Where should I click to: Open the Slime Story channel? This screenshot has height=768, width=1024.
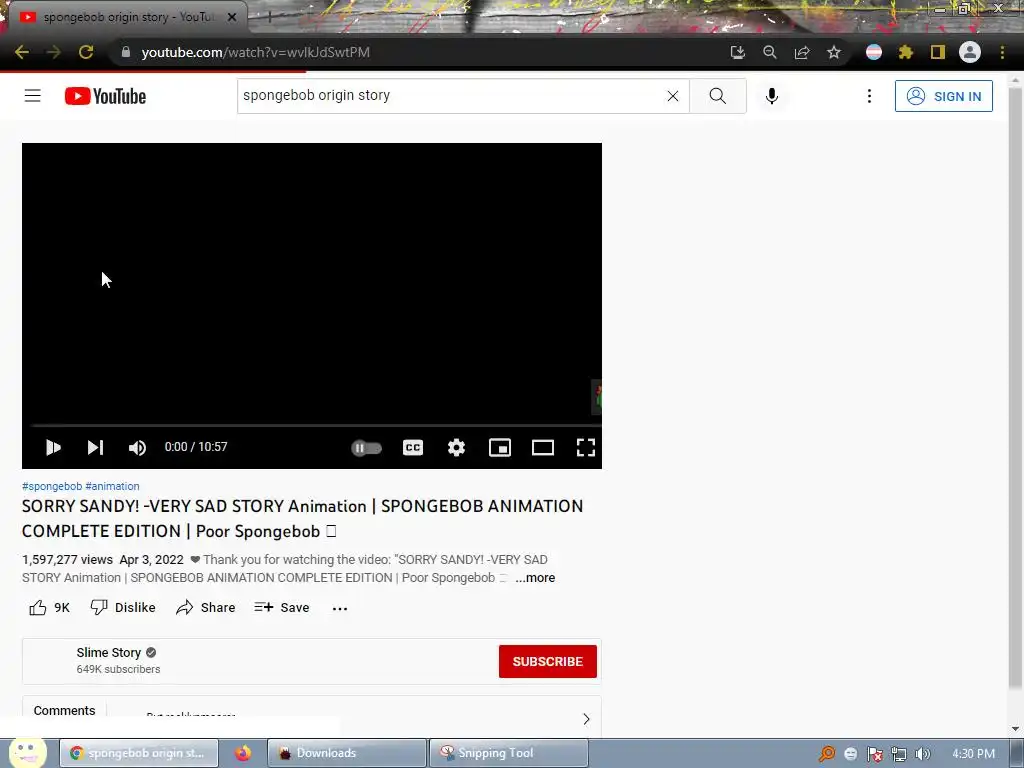pos(108,652)
